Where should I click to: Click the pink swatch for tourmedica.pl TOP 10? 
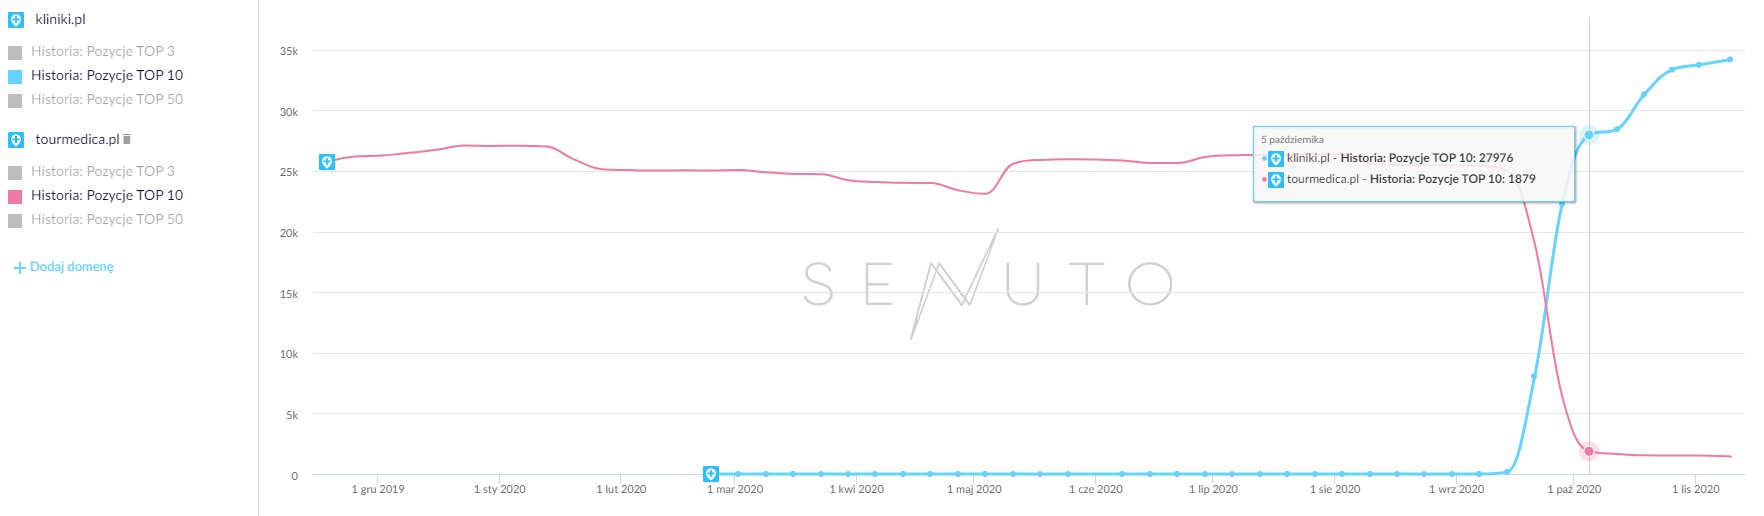click(x=15, y=196)
